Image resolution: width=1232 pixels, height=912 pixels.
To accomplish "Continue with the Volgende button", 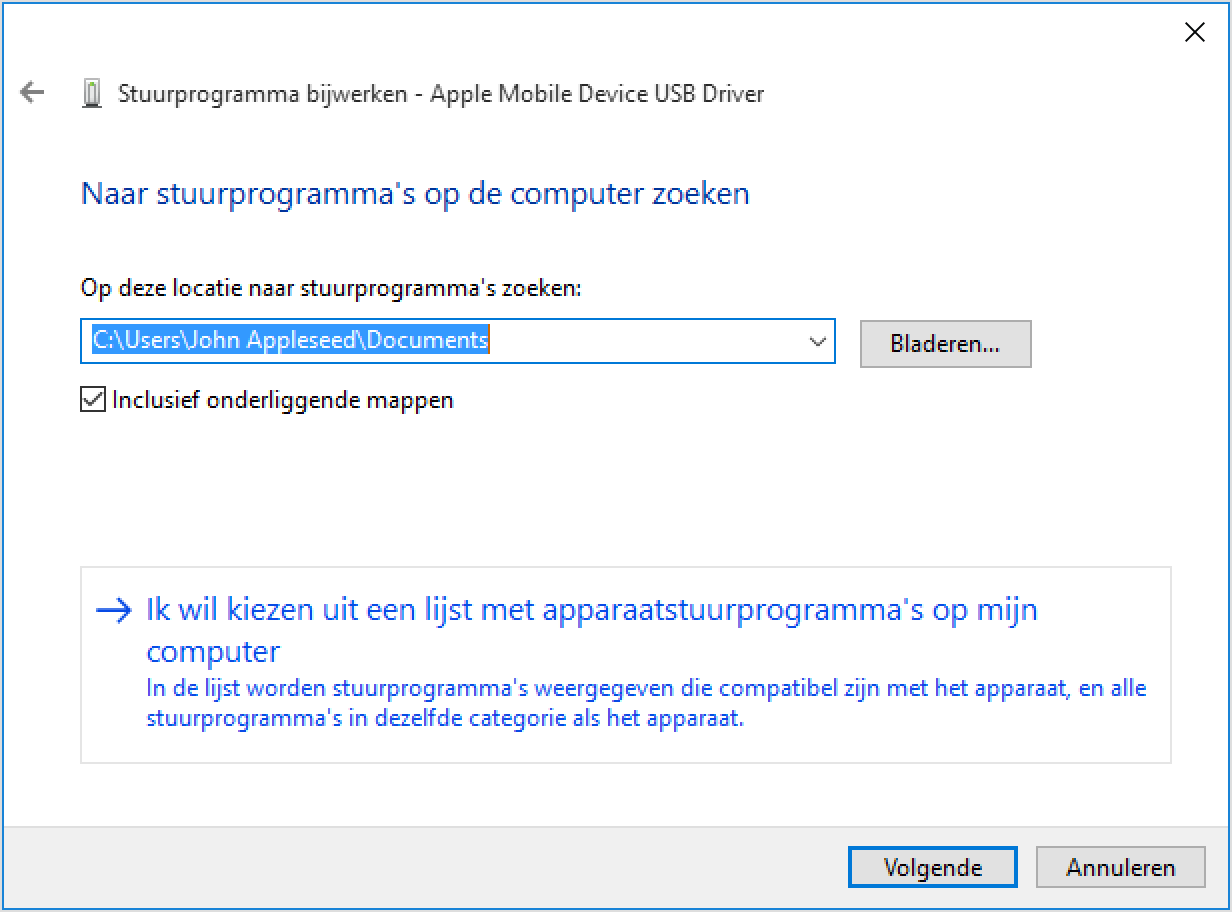I will pos(932,868).
